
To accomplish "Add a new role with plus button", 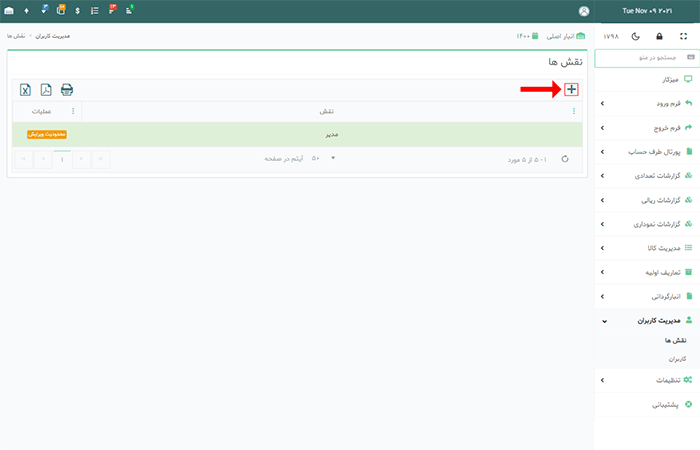I will 571,89.
